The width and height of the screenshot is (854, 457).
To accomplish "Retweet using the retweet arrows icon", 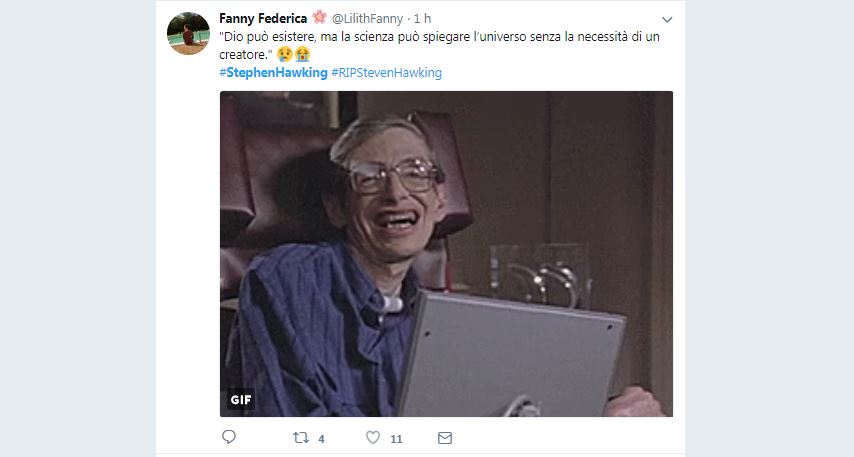I will tap(301, 437).
